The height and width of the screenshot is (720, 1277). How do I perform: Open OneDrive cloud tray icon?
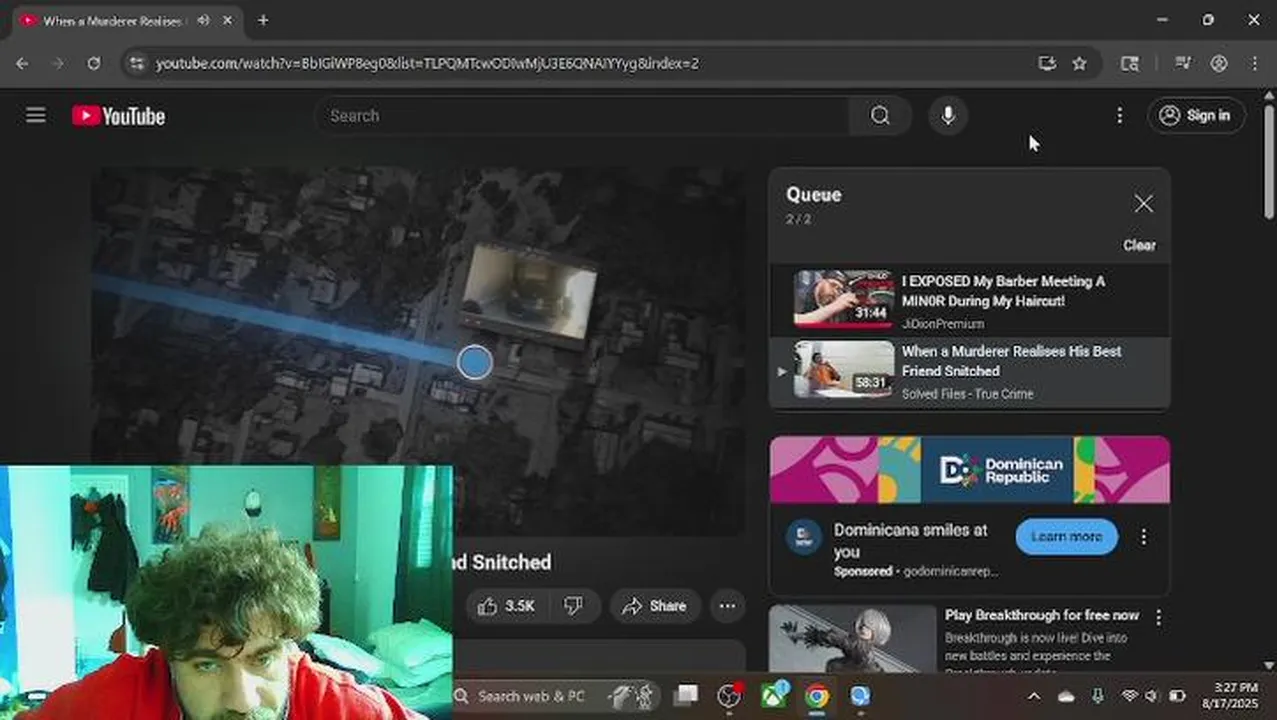(x=1065, y=696)
